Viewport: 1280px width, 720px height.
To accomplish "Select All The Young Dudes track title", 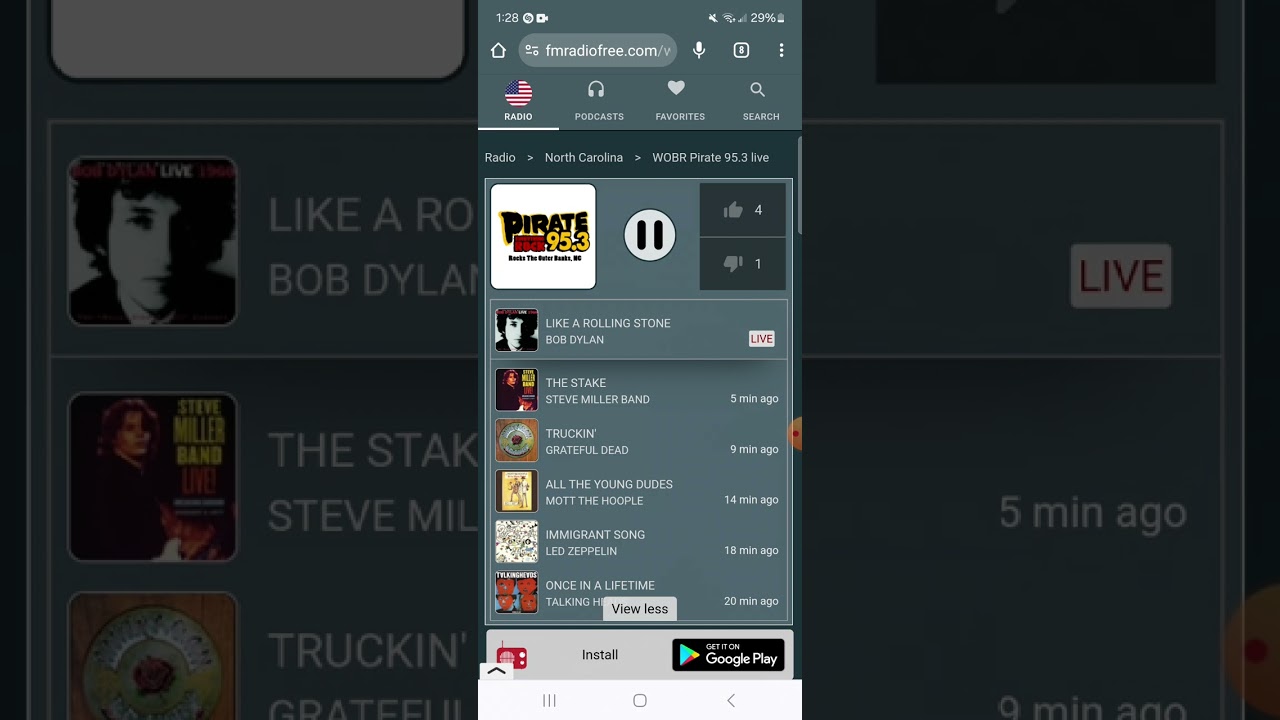I will point(609,484).
